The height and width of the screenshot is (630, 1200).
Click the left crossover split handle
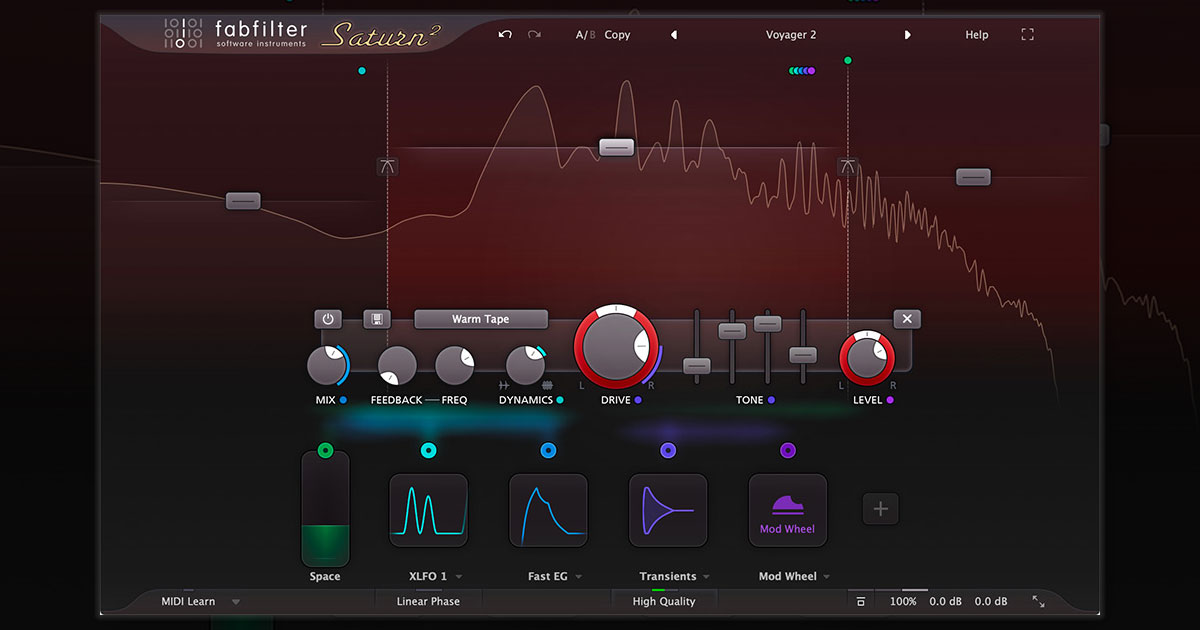(388, 167)
